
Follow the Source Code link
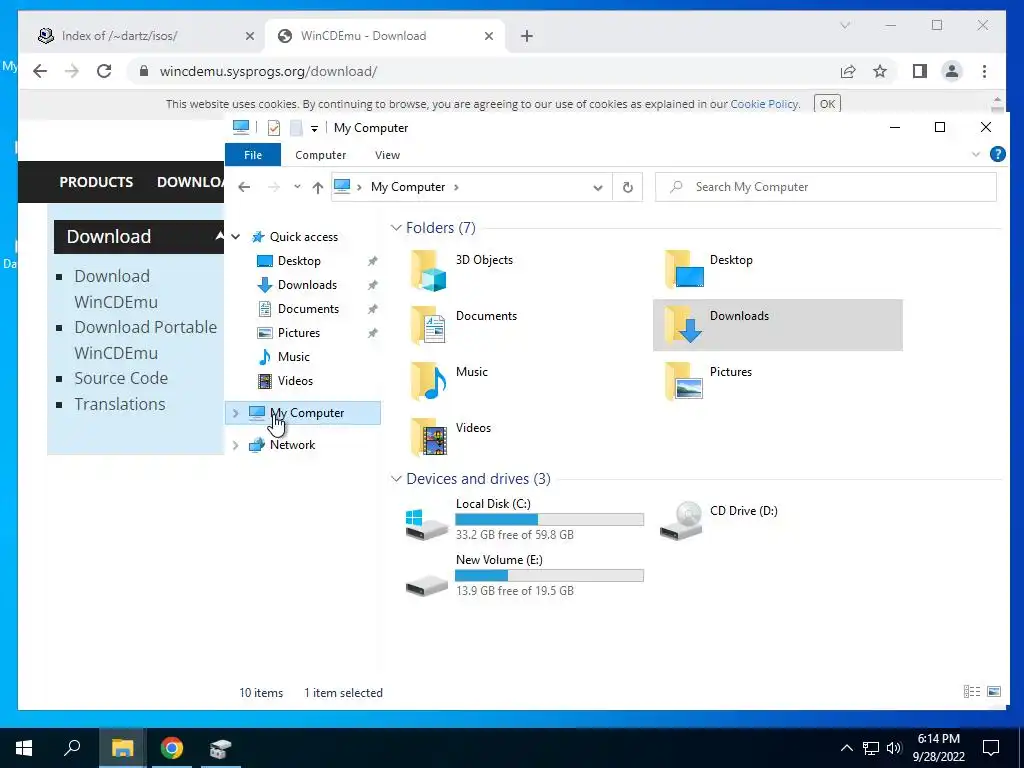pyautogui.click(x=121, y=378)
